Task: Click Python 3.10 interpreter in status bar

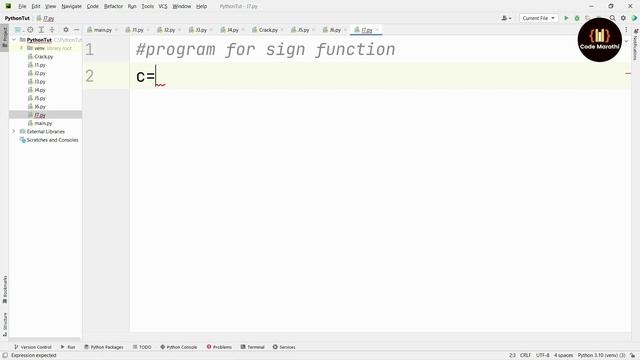Action: [x=601, y=356]
